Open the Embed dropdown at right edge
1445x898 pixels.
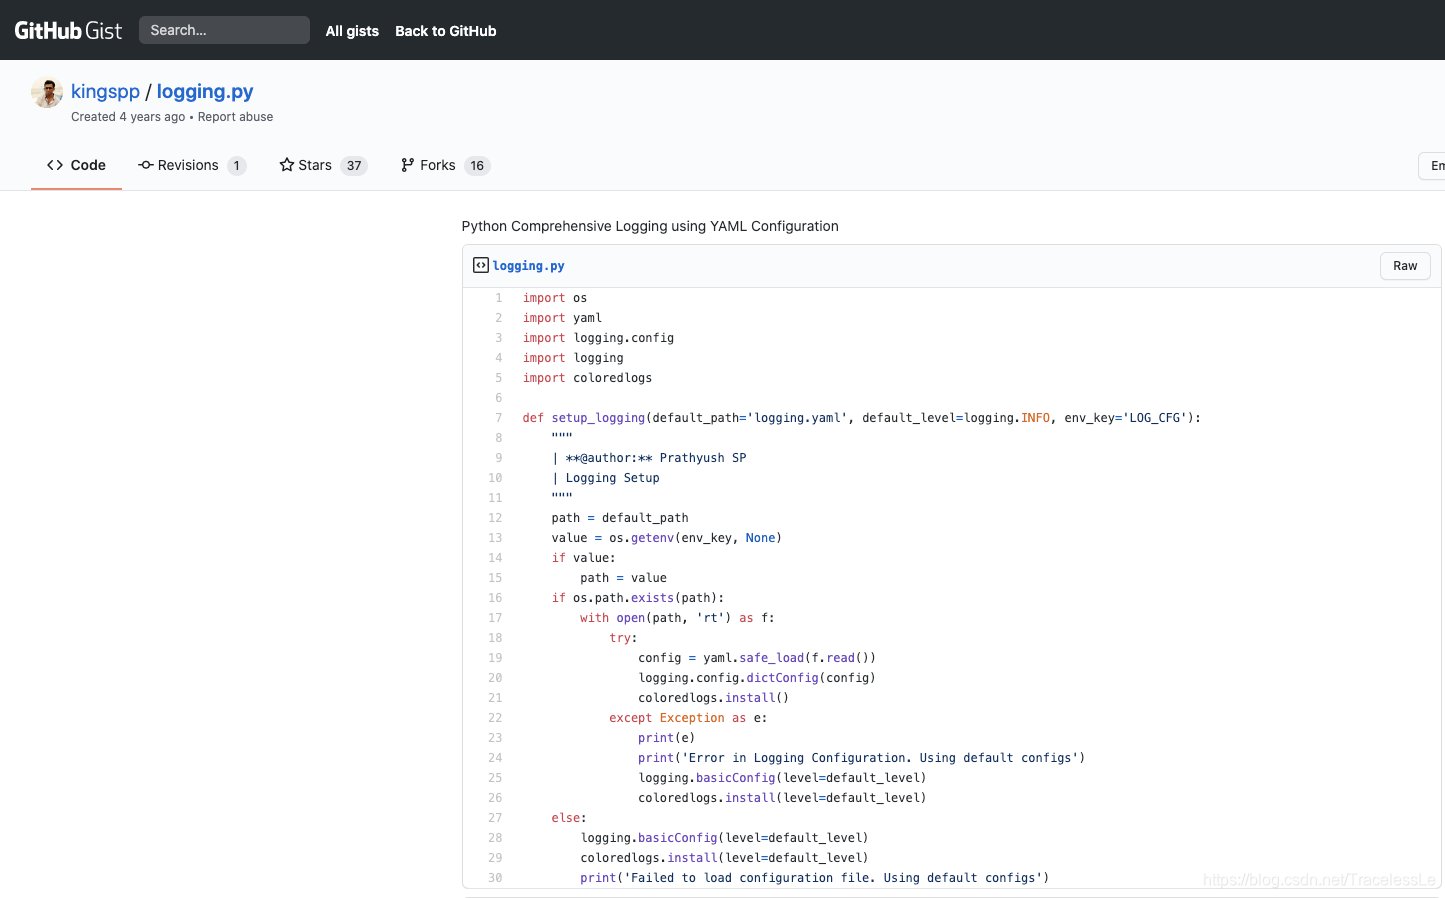1432,166
